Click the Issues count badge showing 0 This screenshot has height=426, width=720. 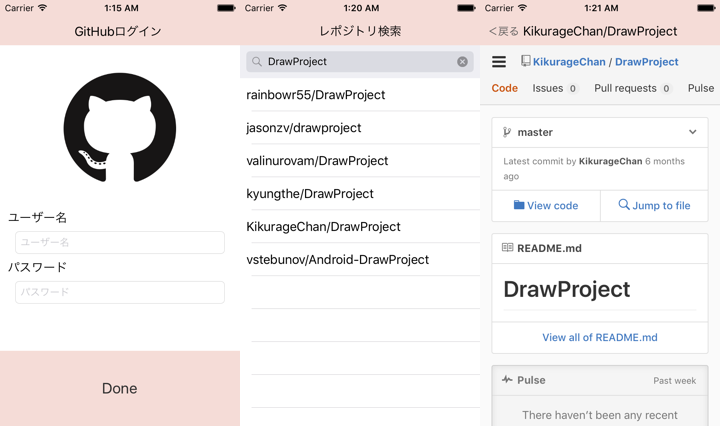pos(573,89)
